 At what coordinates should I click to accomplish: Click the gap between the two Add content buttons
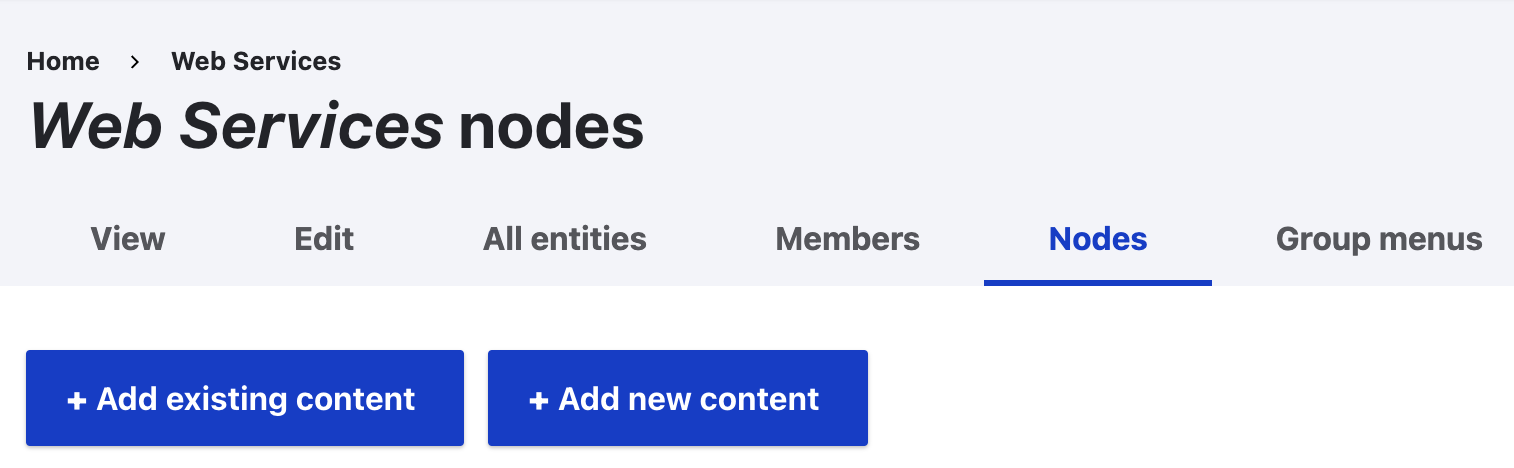[x=476, y=398]
